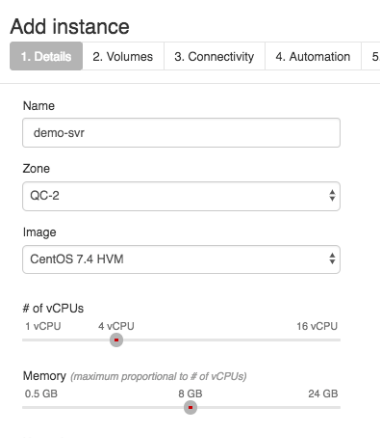
Task: Open the 1. Details tab
Action: [x=46, y=56]
